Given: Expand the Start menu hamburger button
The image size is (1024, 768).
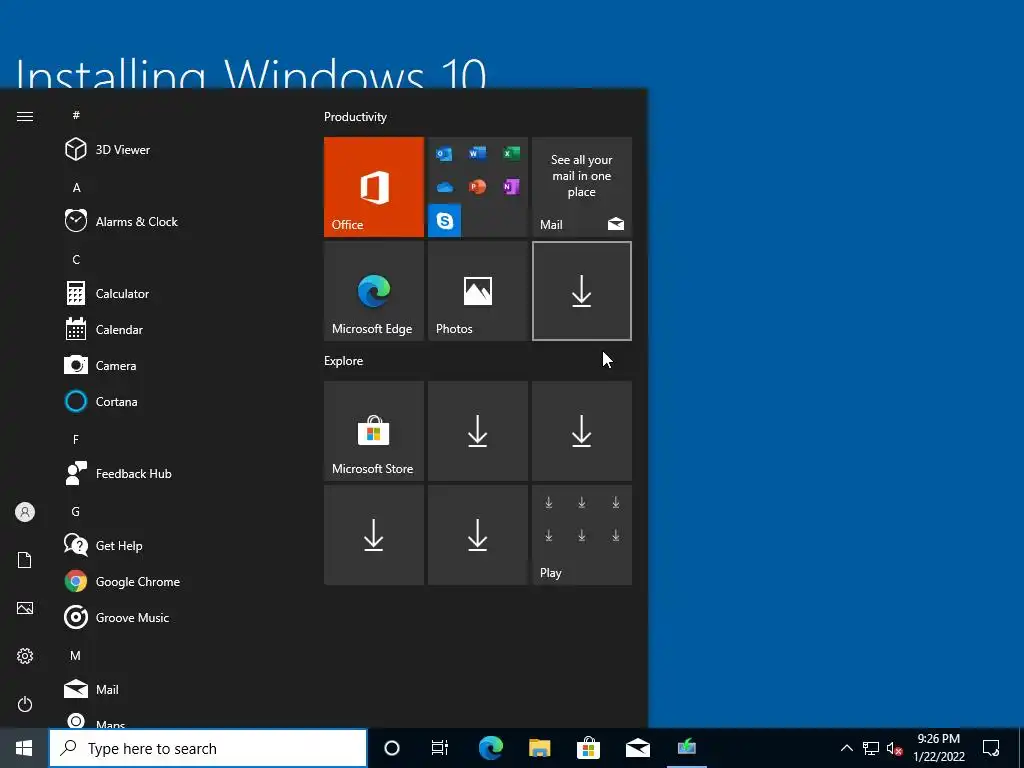Looking at the screenshot, I should pyautogui.click(x=25, y=116).
